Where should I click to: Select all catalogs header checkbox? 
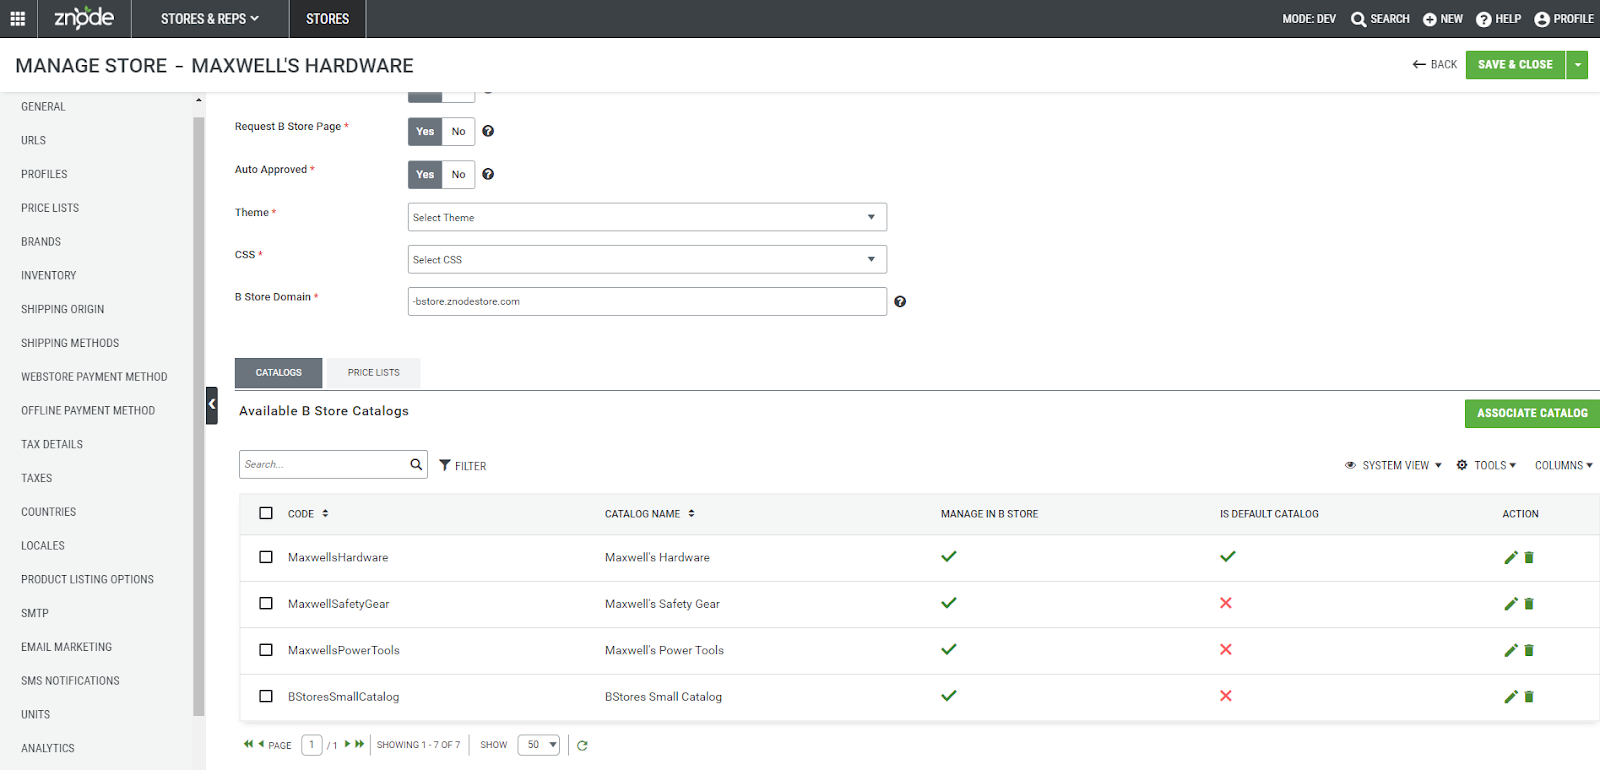point(266,513)
